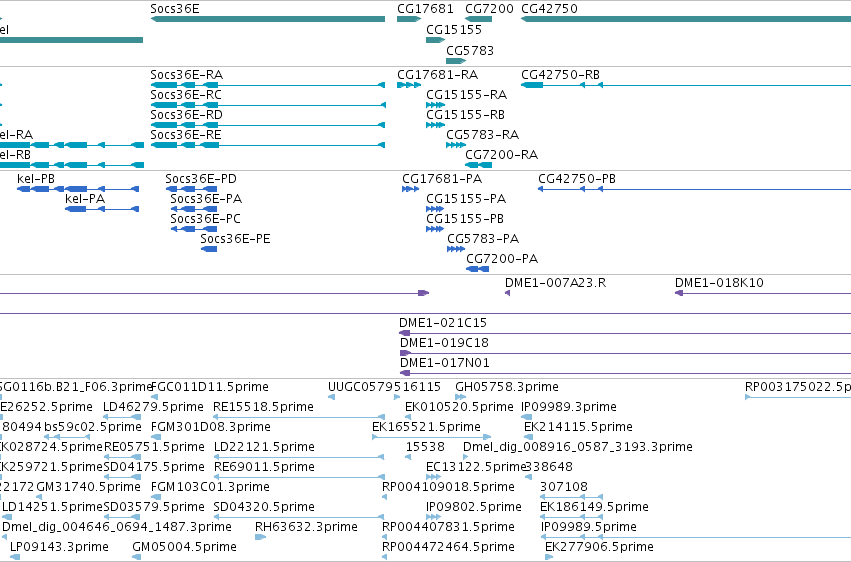Open the CG7200-PA coding sequence
The height and width of the screenshot is (562, 851).
click(478, 269)
